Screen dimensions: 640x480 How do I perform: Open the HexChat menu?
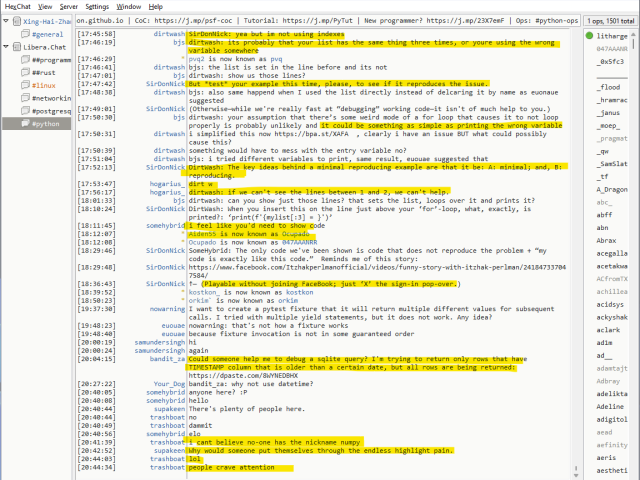(x=18, y=7)
